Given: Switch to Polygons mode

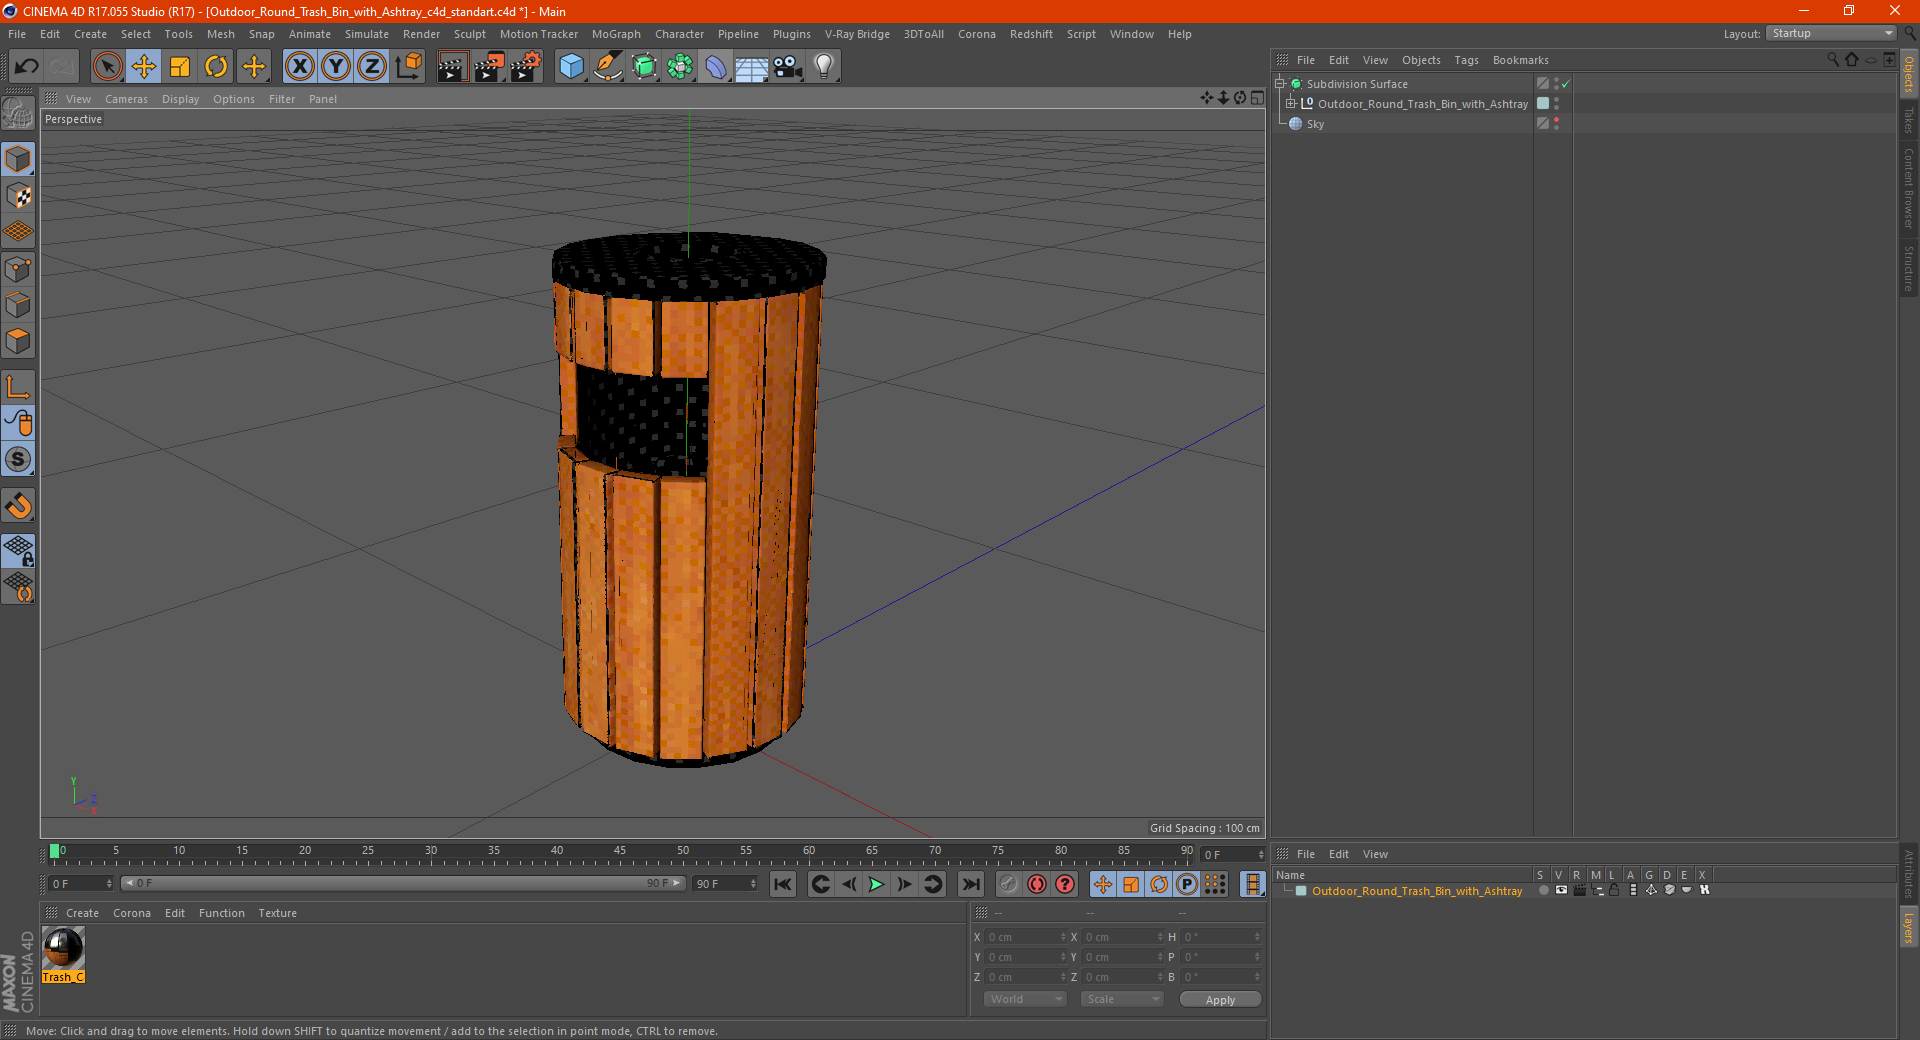Looking at the screenshot, I should [x=18, y=341].
